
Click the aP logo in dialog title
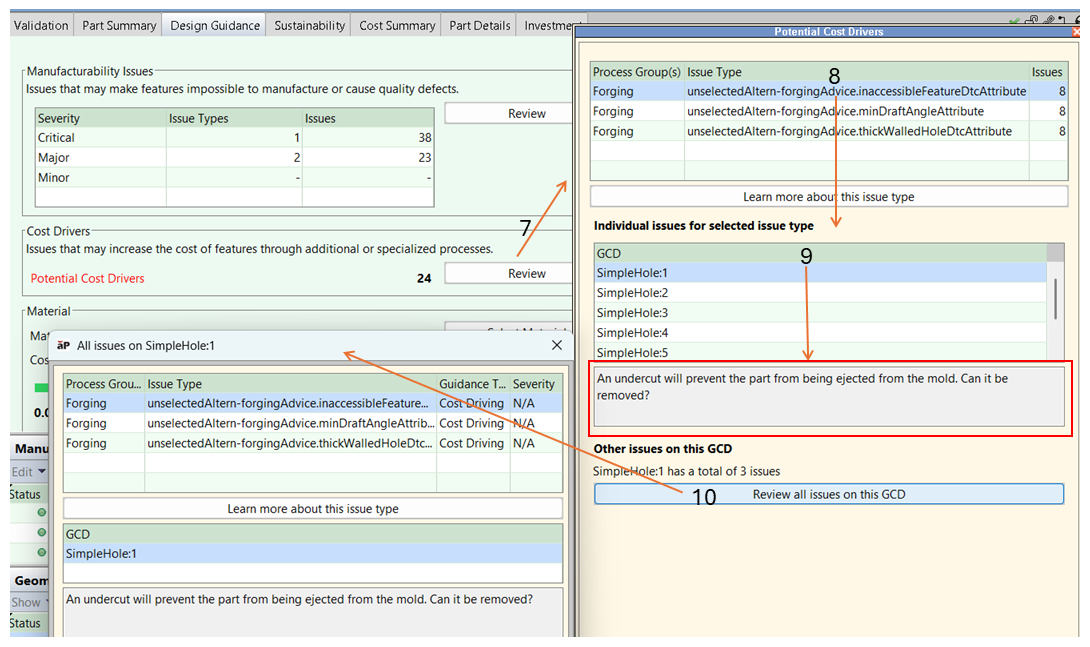[x=64, y=346]
